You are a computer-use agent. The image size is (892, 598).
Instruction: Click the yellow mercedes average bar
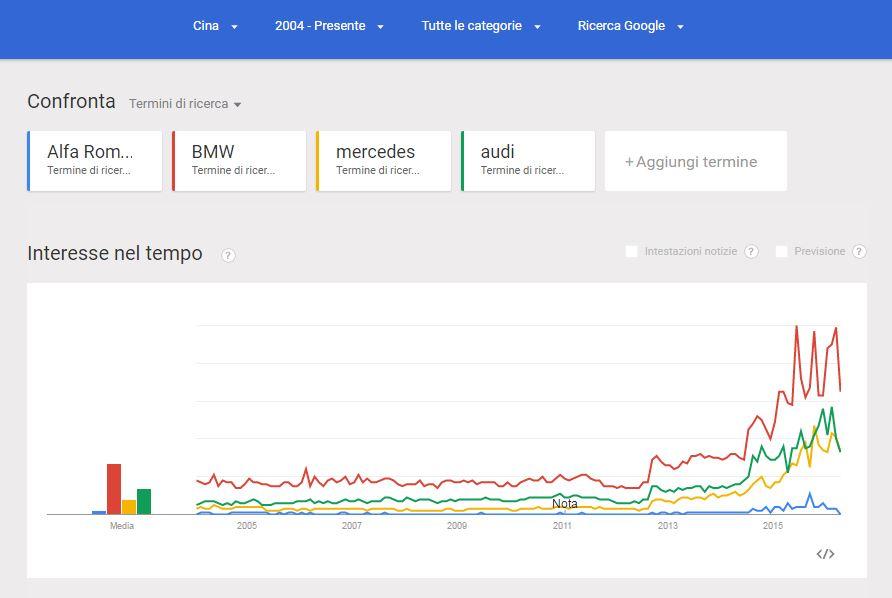click(x=129, y=507)
